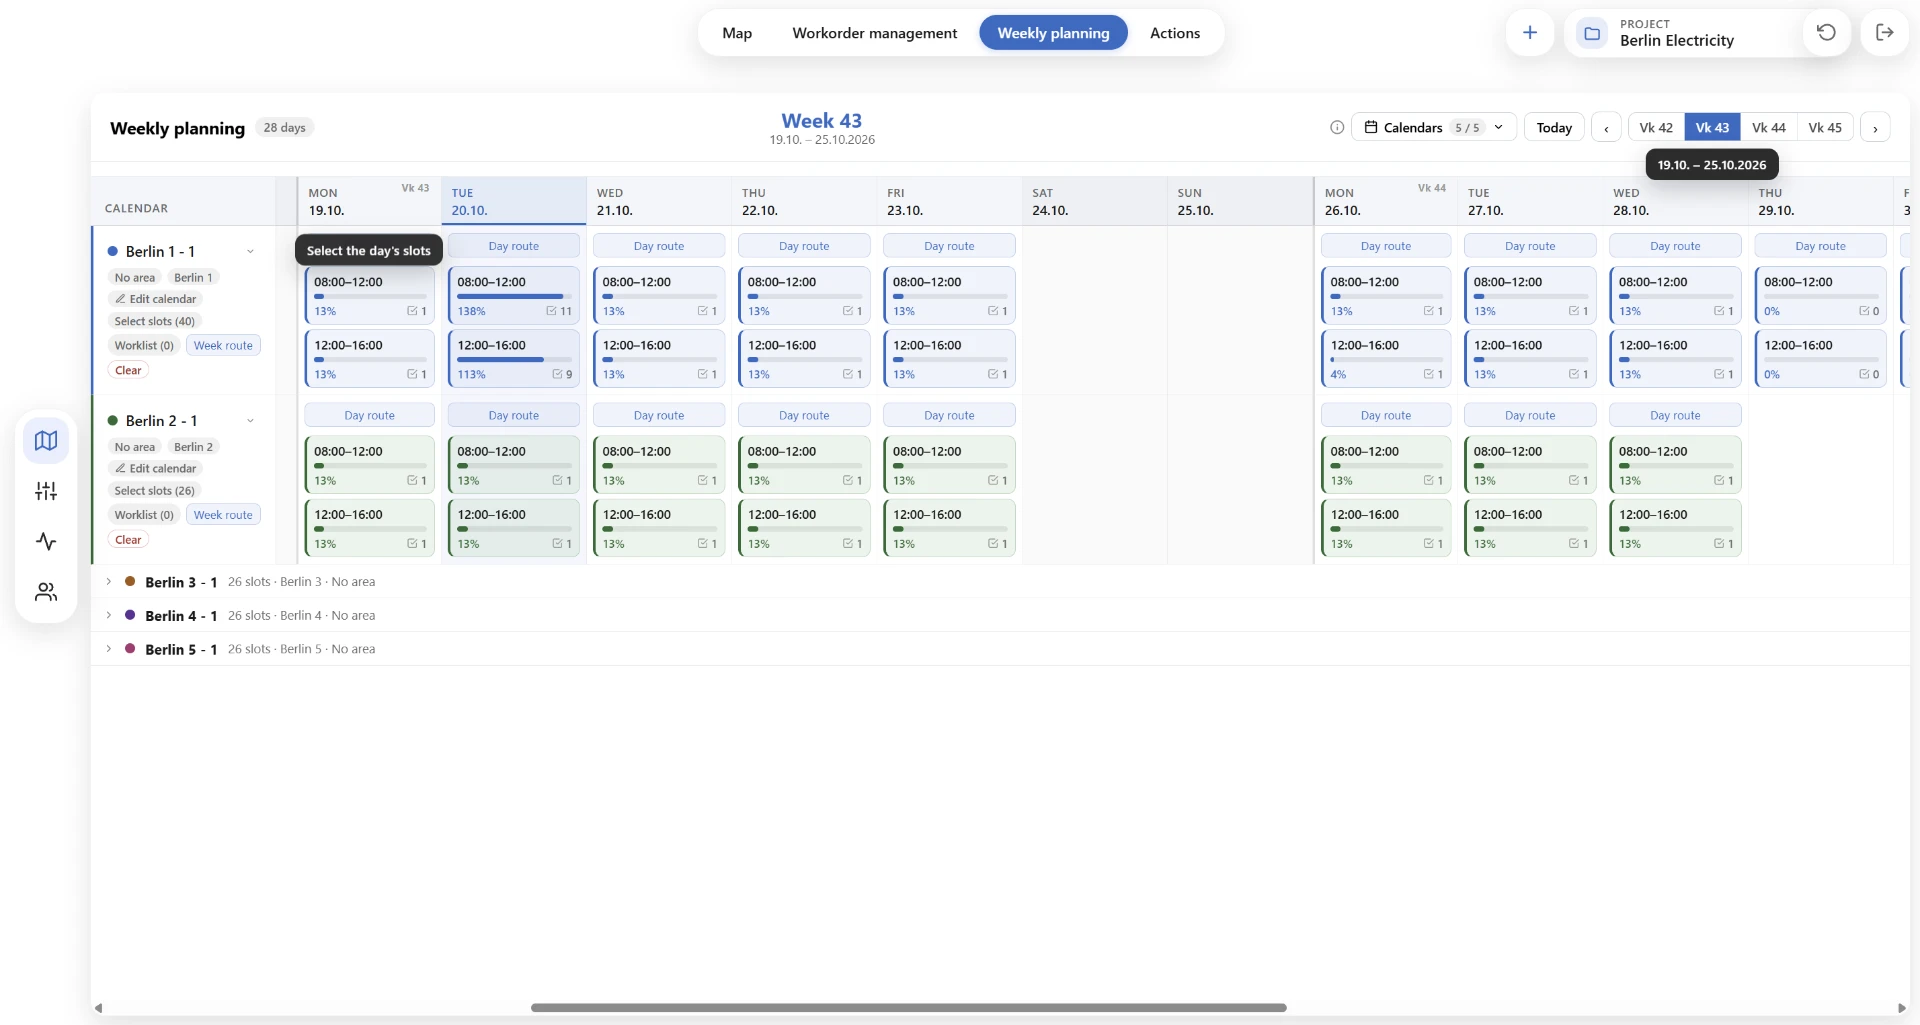Clear Berlin 1 selection

pyautogui.click(x=128, y=370)
